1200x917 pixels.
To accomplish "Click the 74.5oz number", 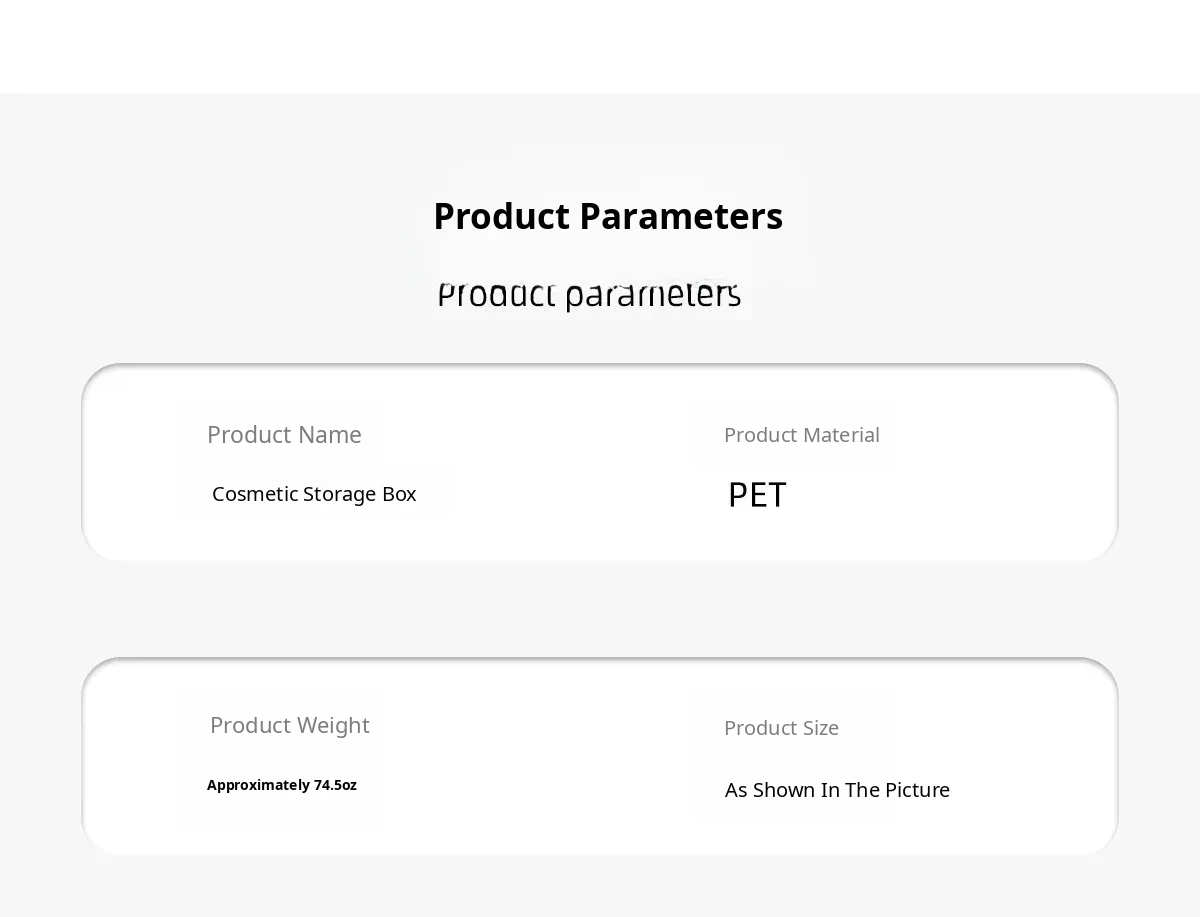I will tap(335, 785).
